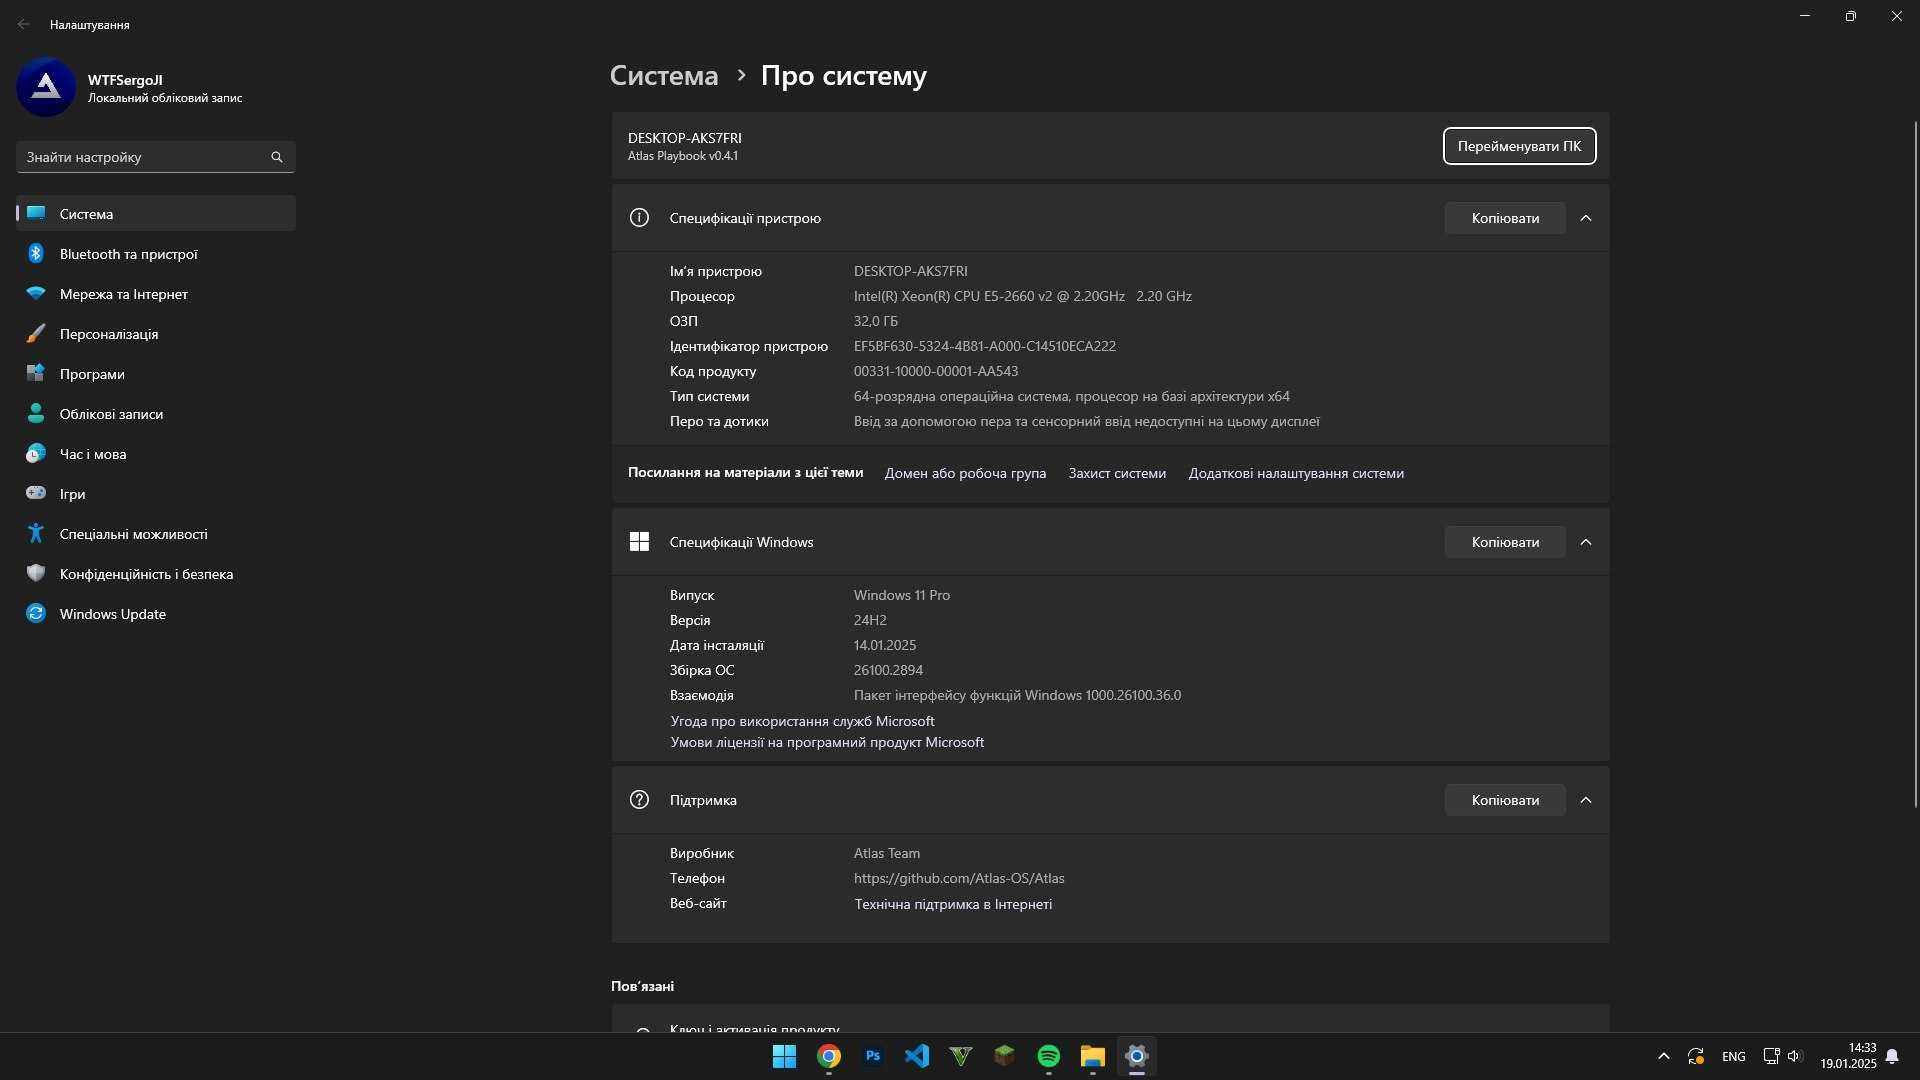Click the Wi-Fi network icon in sidebar

36,294
